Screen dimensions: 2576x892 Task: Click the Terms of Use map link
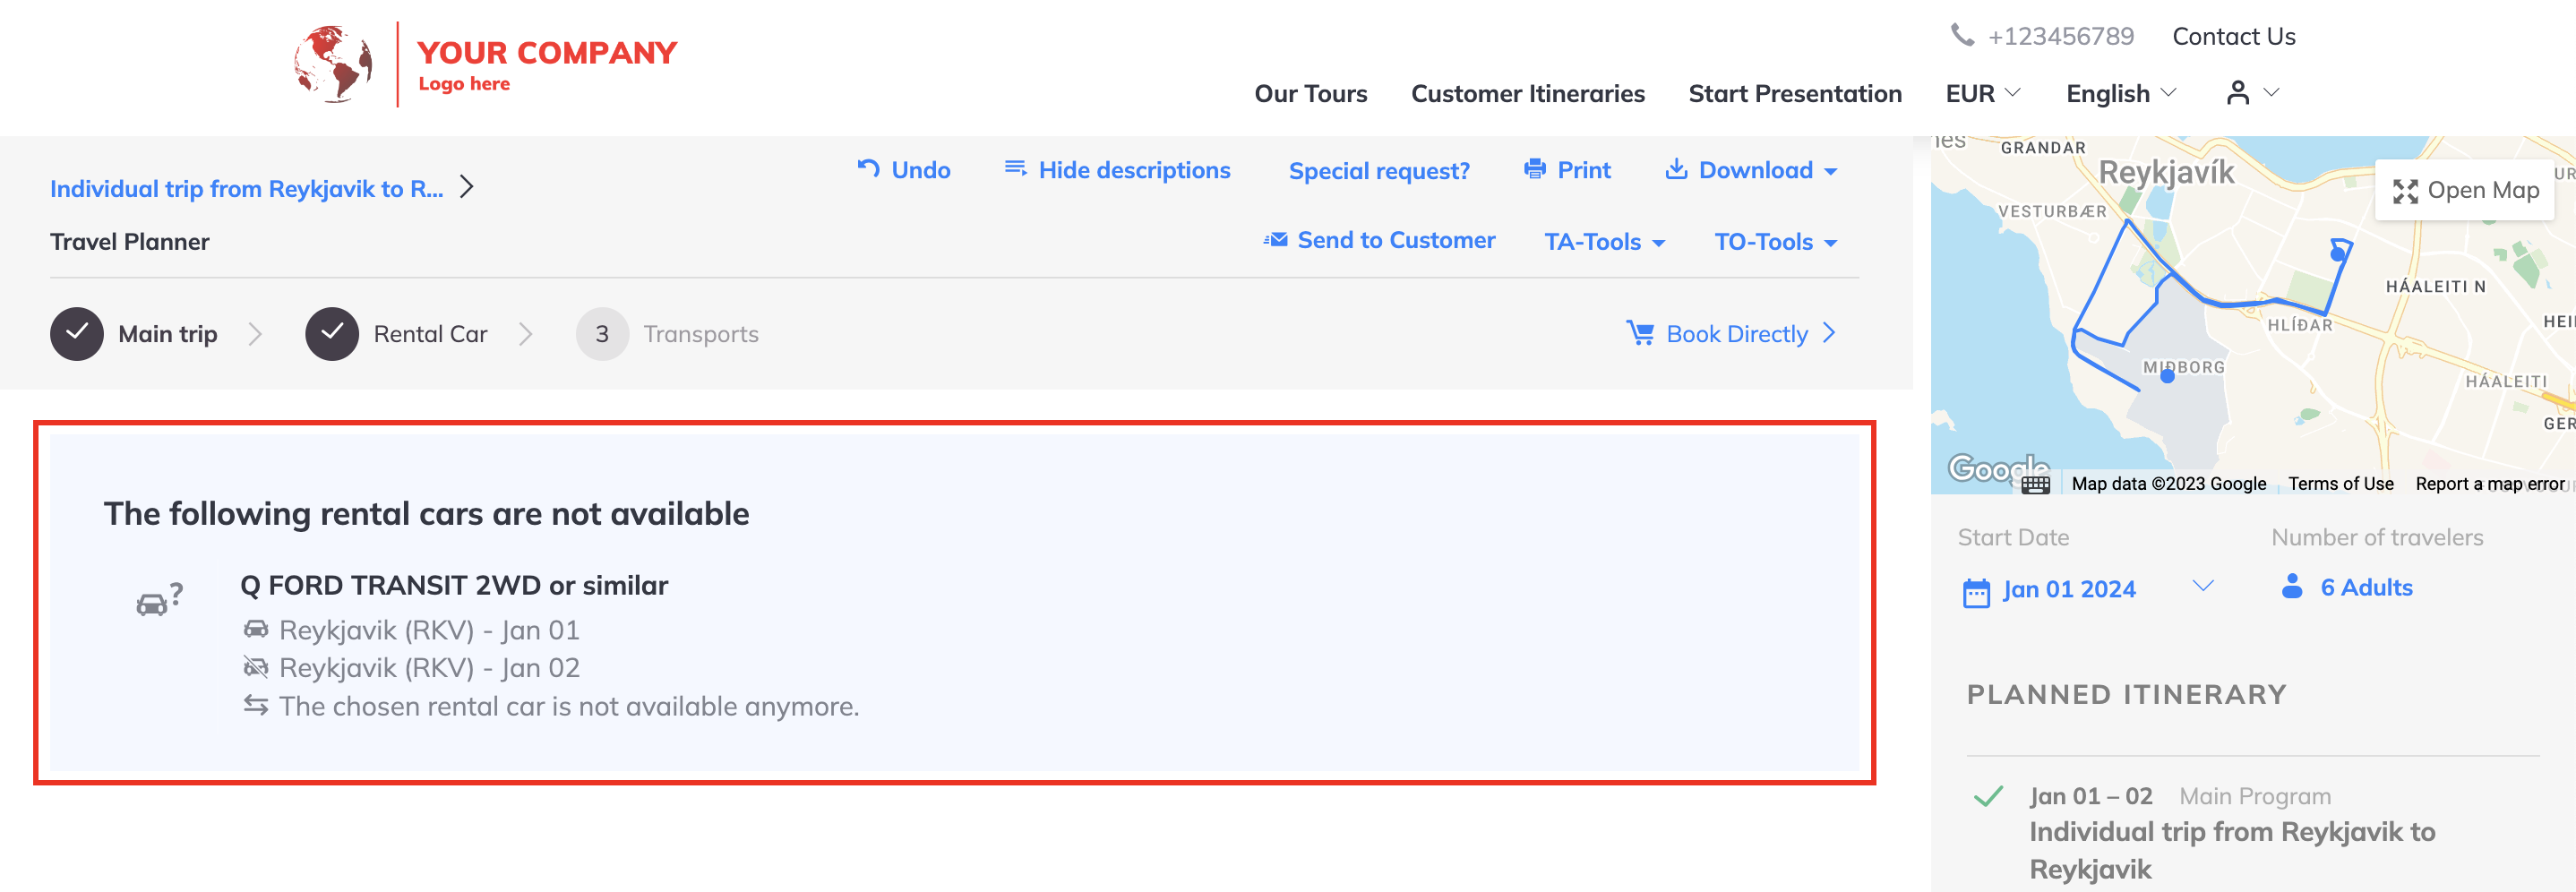tap(2340, 484)
